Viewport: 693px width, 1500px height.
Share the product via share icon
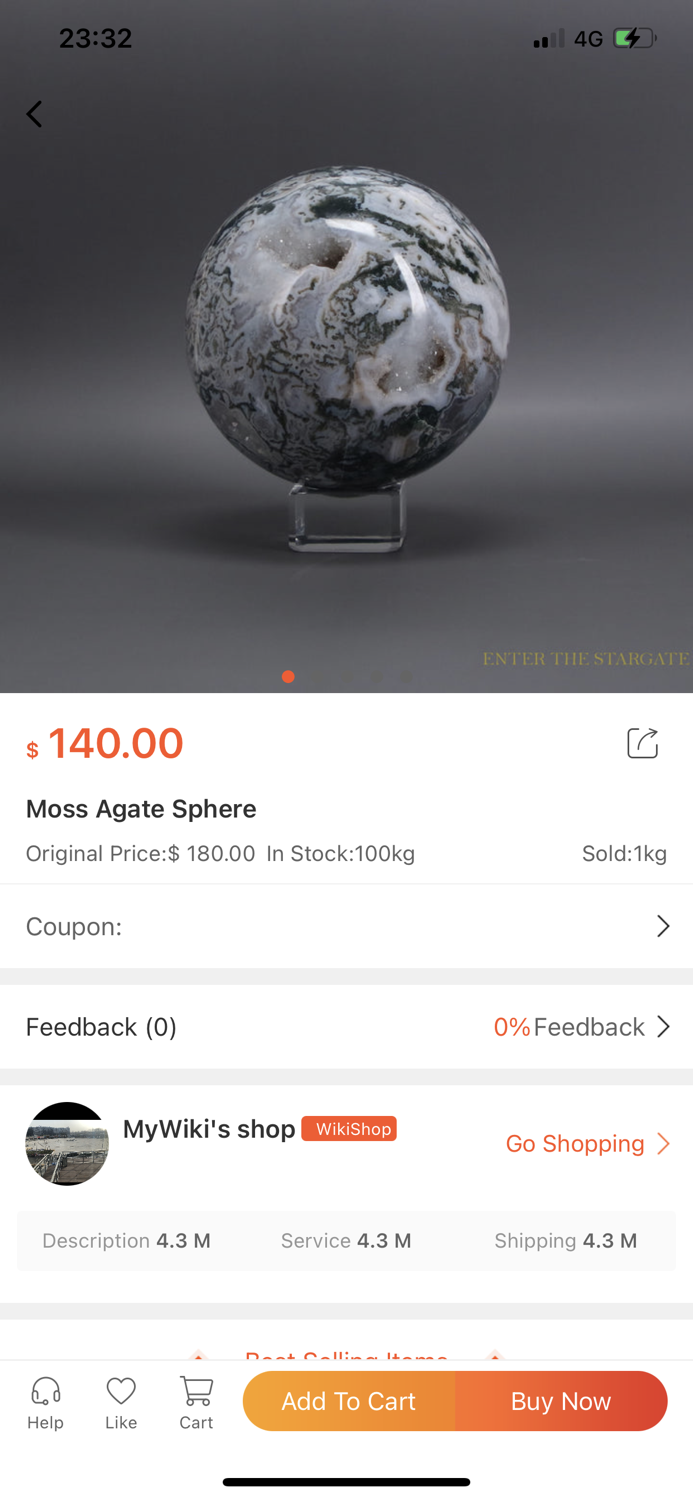[643, 743]
